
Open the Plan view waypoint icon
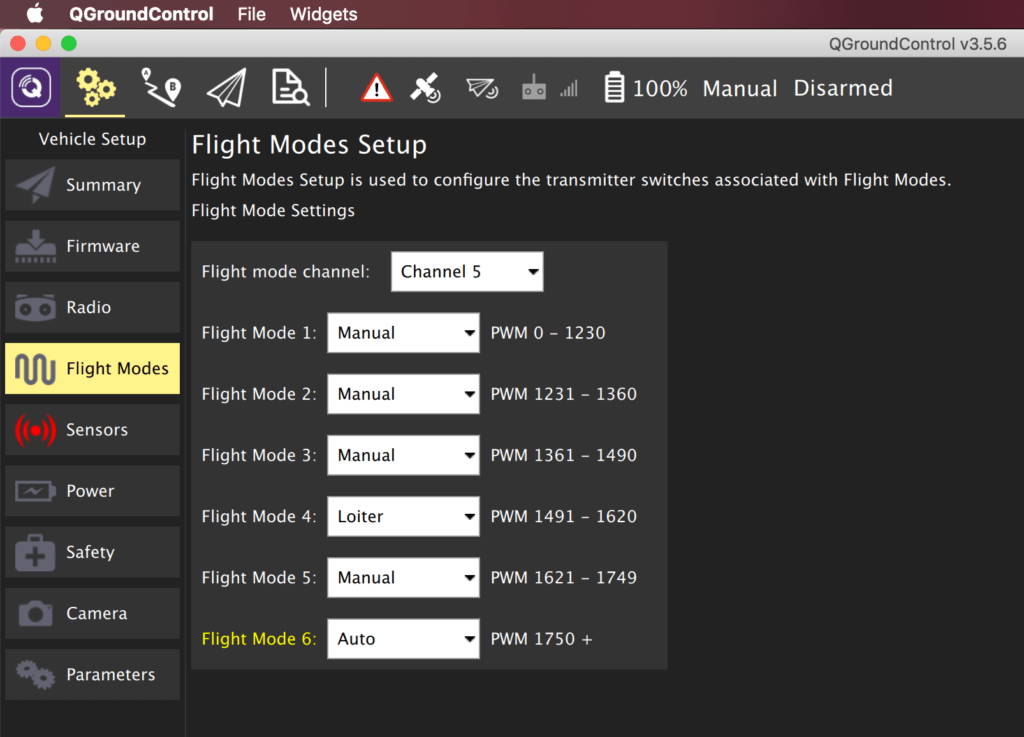(x=161, y=87)
